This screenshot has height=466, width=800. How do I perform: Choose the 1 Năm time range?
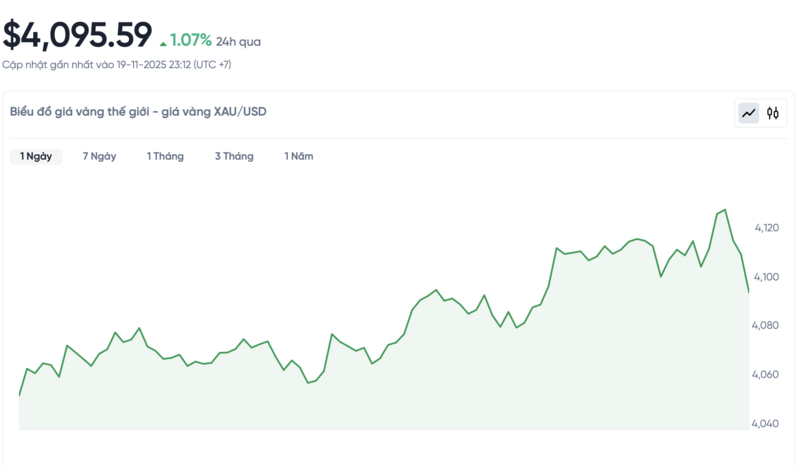[298, 157]
